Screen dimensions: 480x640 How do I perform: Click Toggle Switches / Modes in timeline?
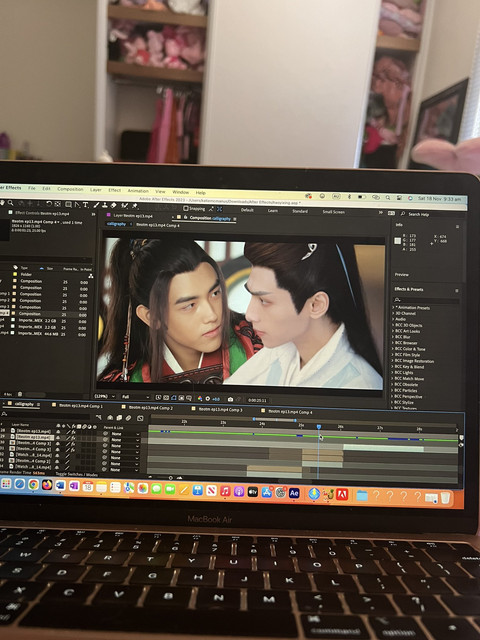tap(76, 475)
